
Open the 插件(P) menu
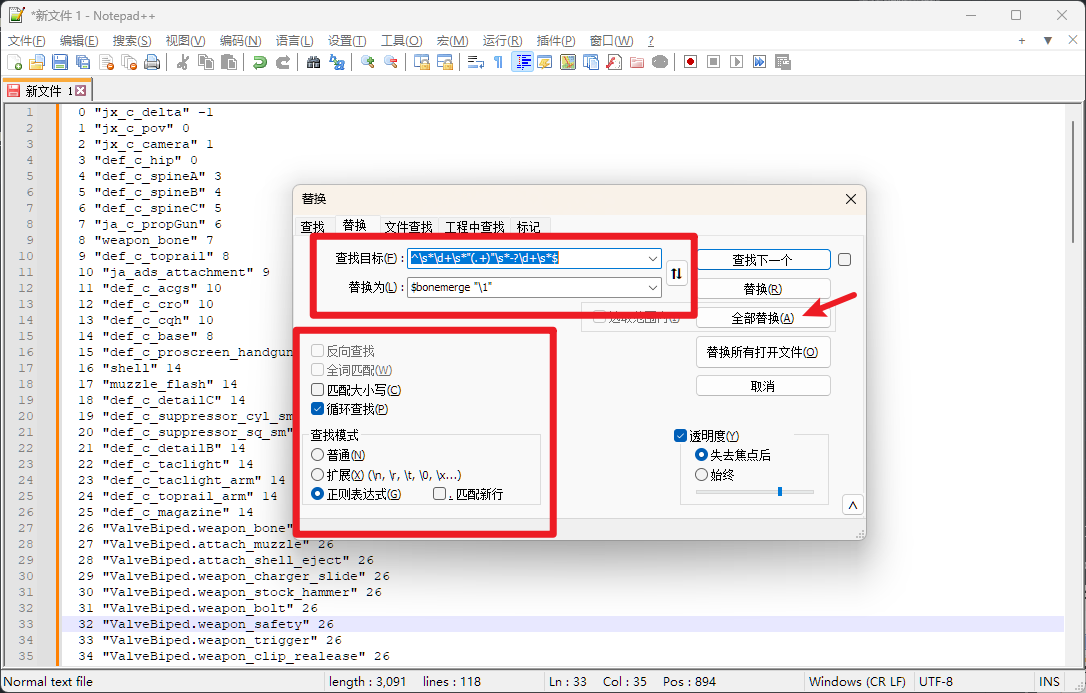click(x=555, y=41)
